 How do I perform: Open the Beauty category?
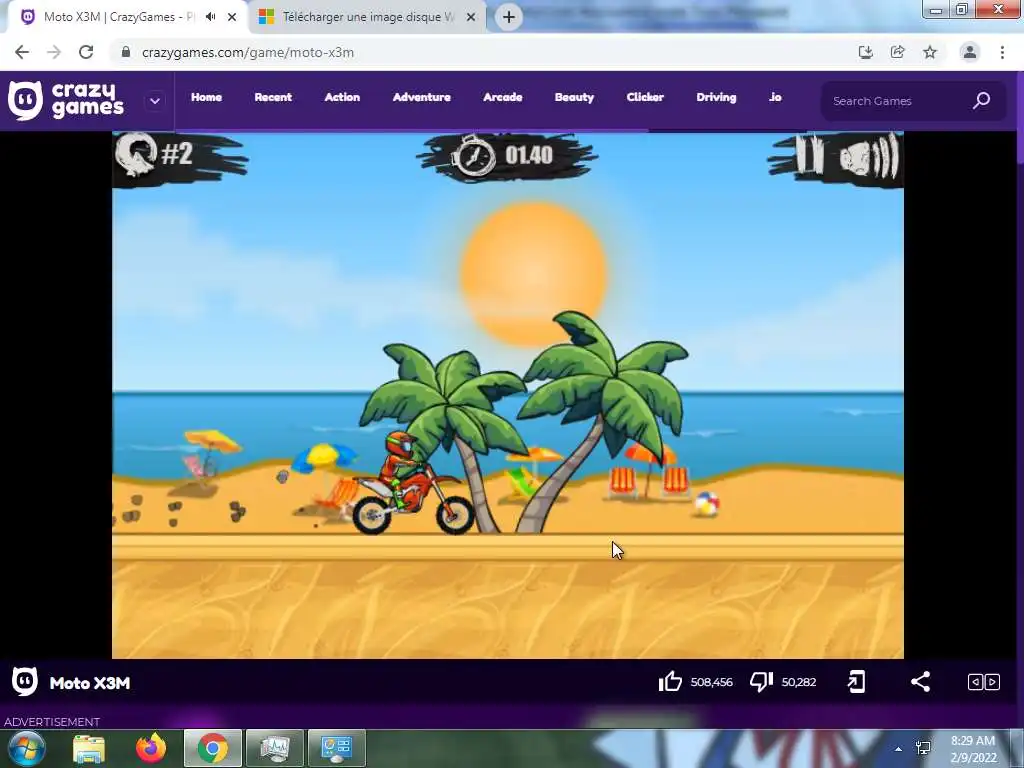click(575, 97)
